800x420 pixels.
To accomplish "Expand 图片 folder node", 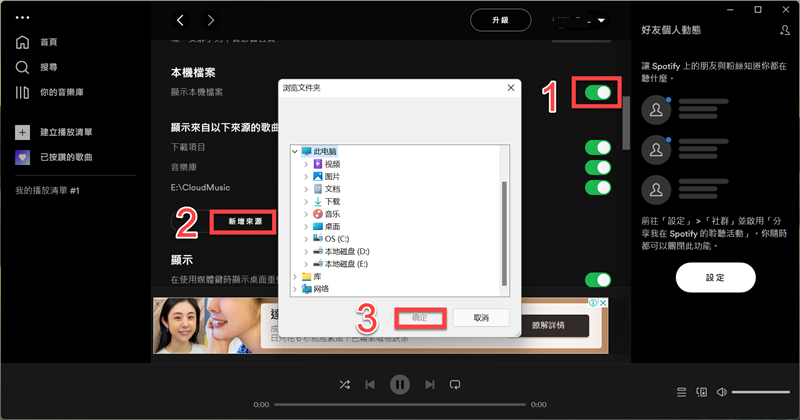I will (306, 177).
